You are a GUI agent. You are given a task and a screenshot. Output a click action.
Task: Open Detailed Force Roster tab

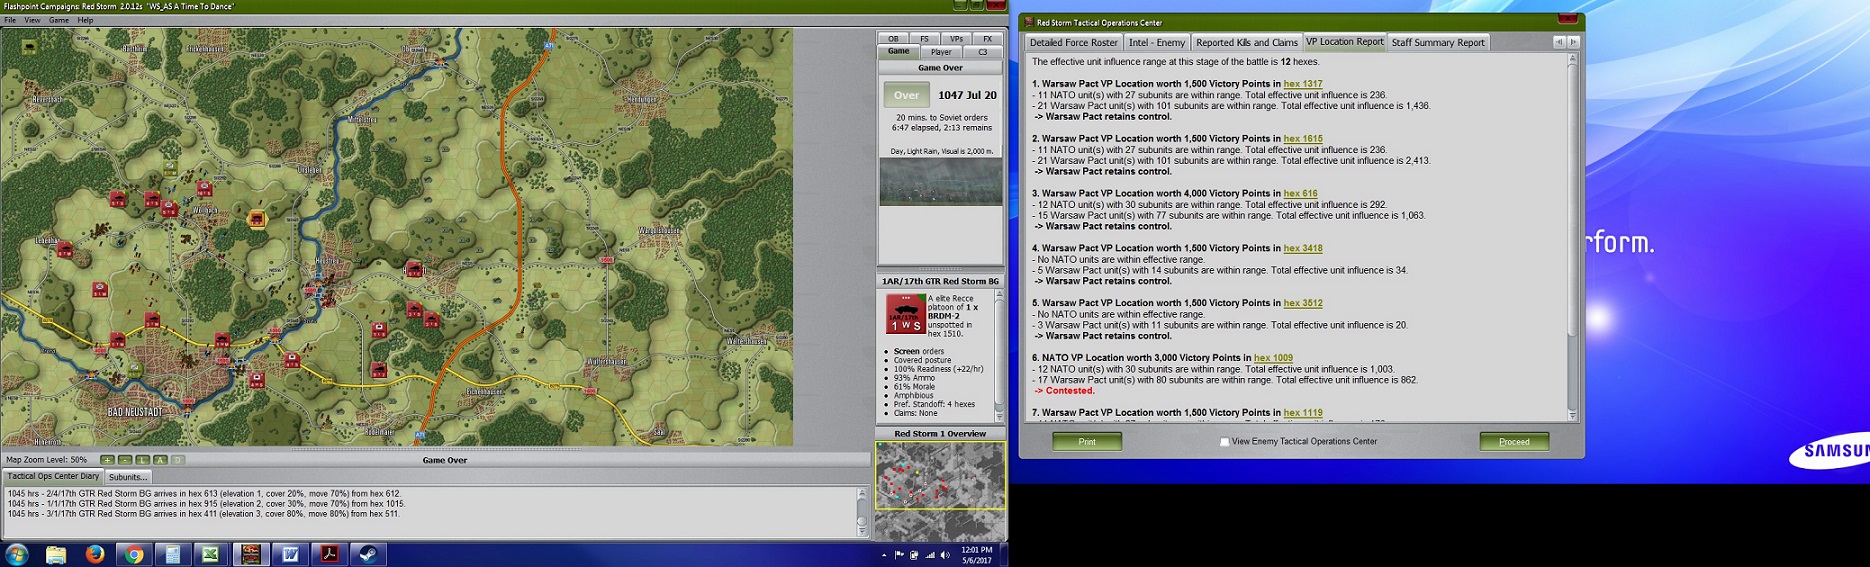click(x=1074, y=42)
